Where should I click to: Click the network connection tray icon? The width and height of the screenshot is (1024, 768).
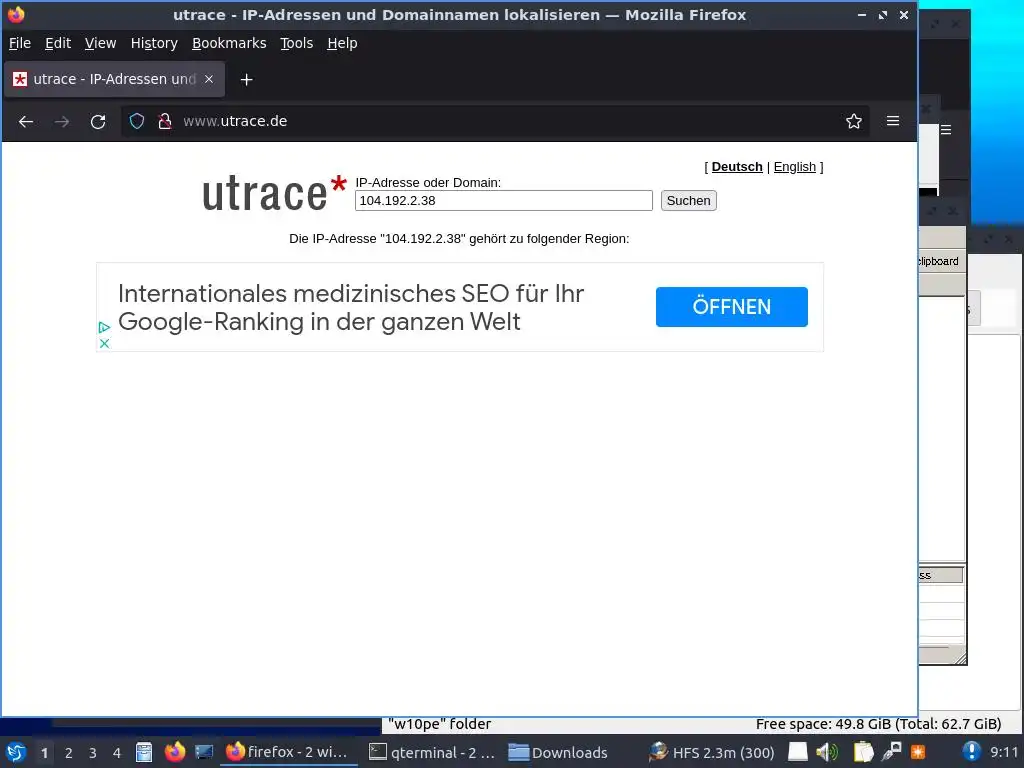coord(891,752)
